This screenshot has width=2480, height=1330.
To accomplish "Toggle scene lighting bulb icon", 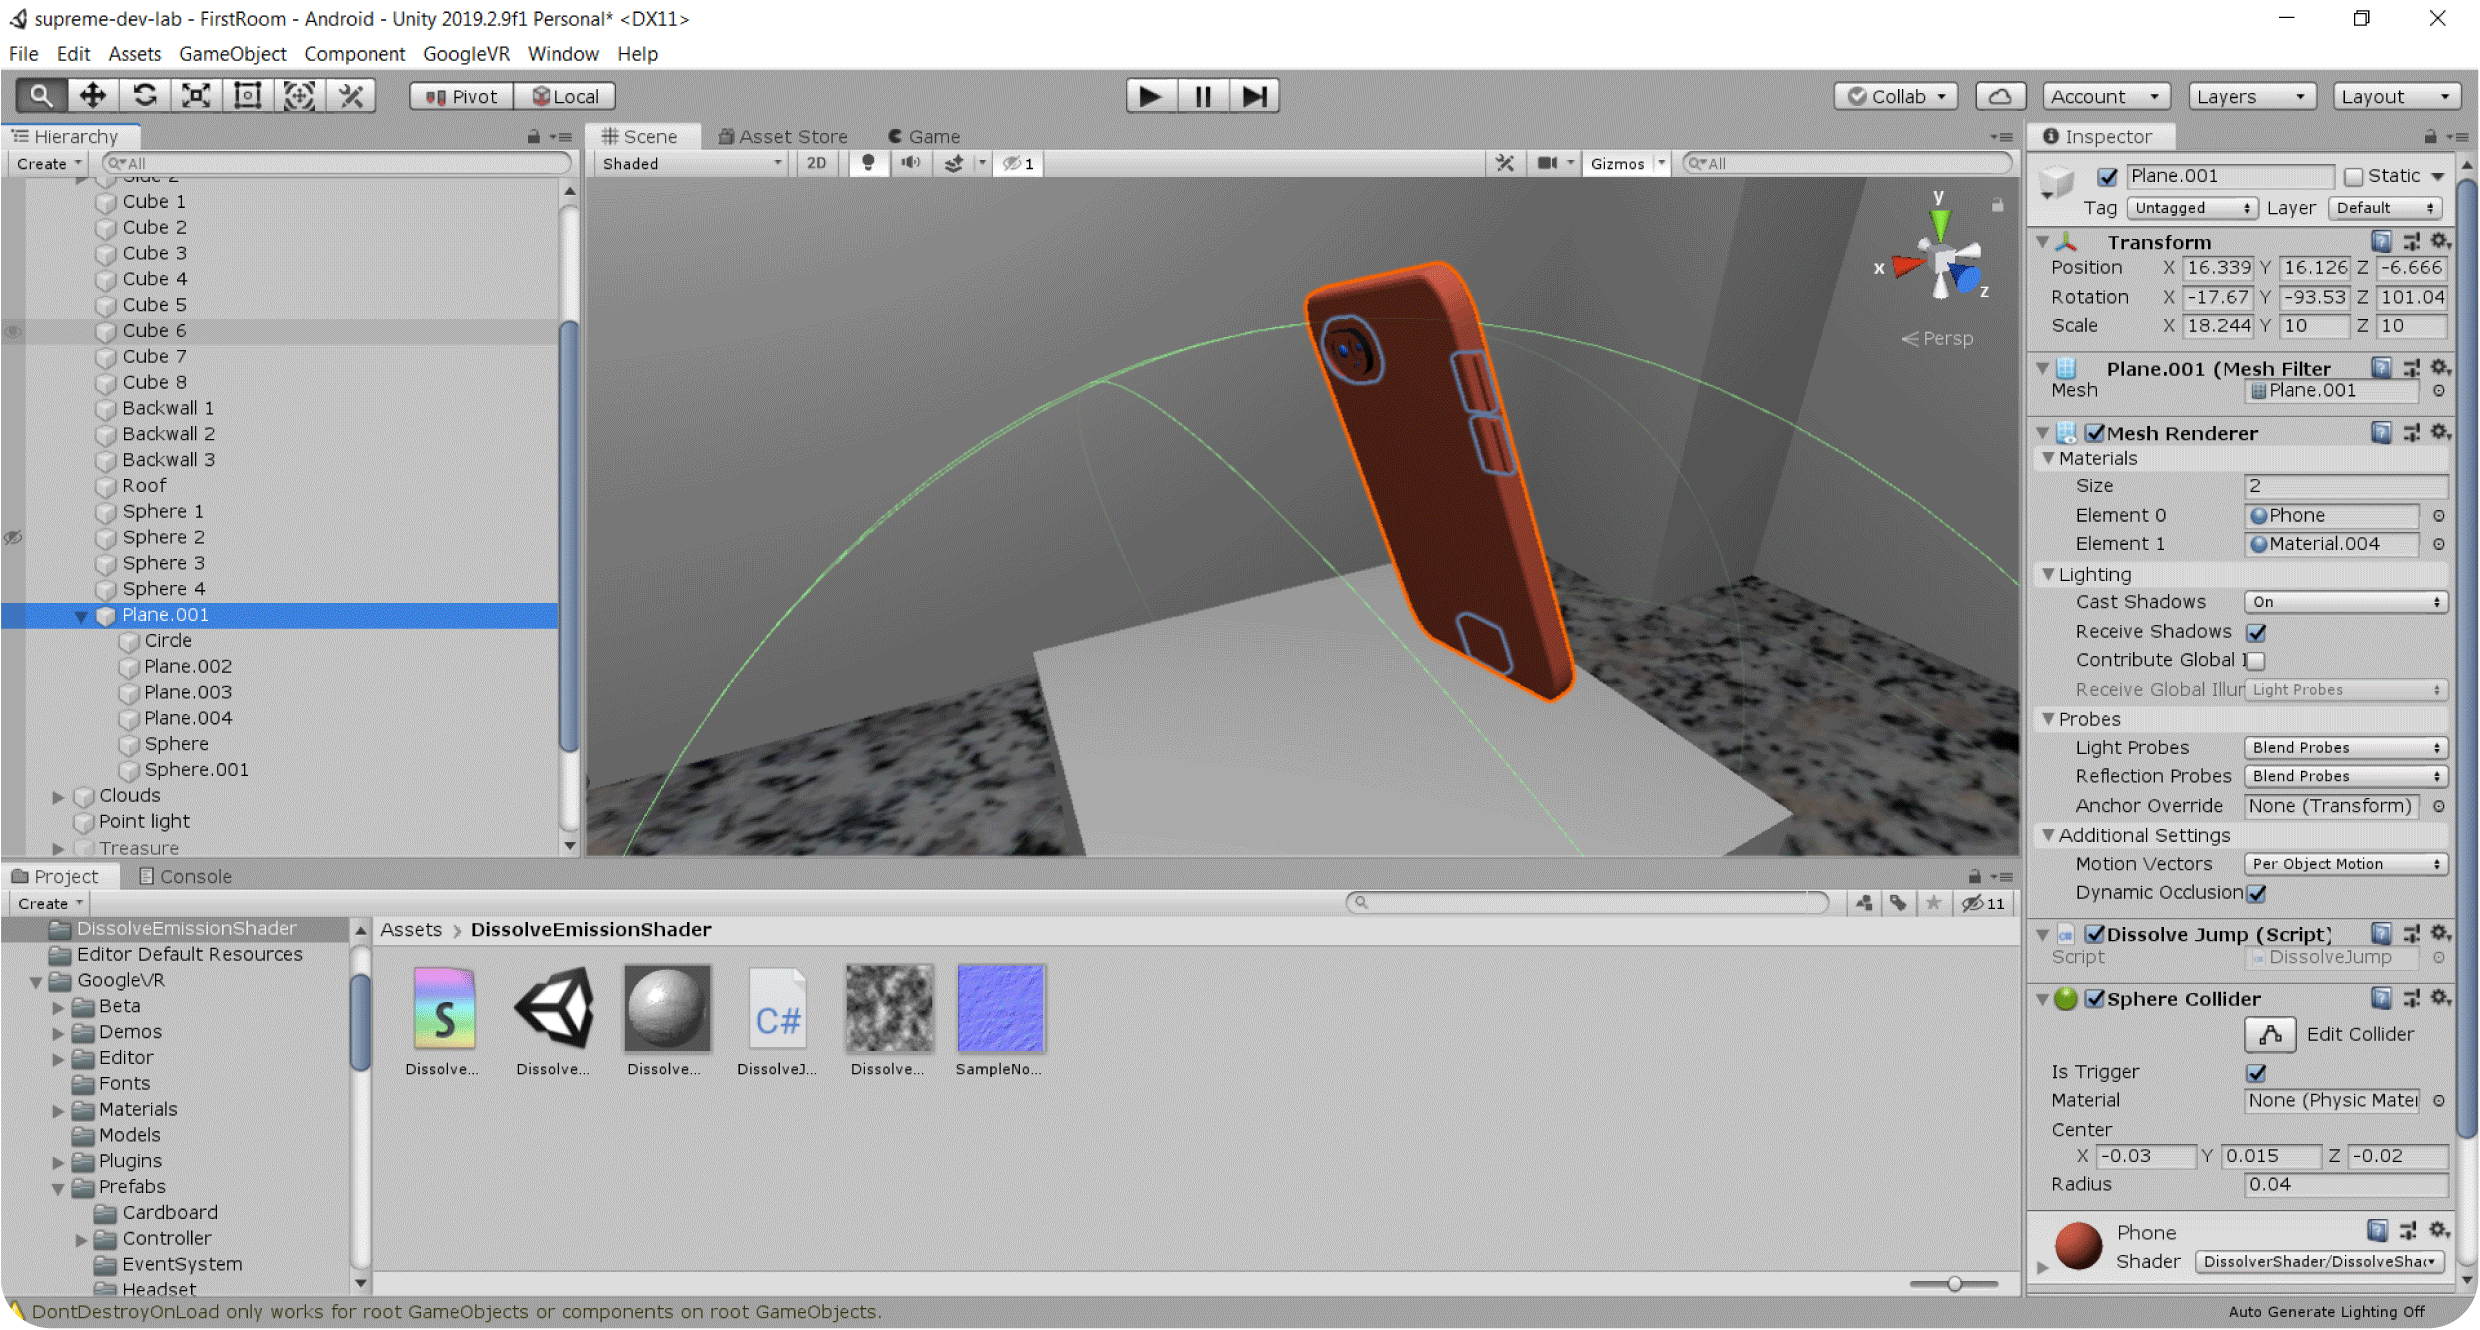I will coord(868,163).
